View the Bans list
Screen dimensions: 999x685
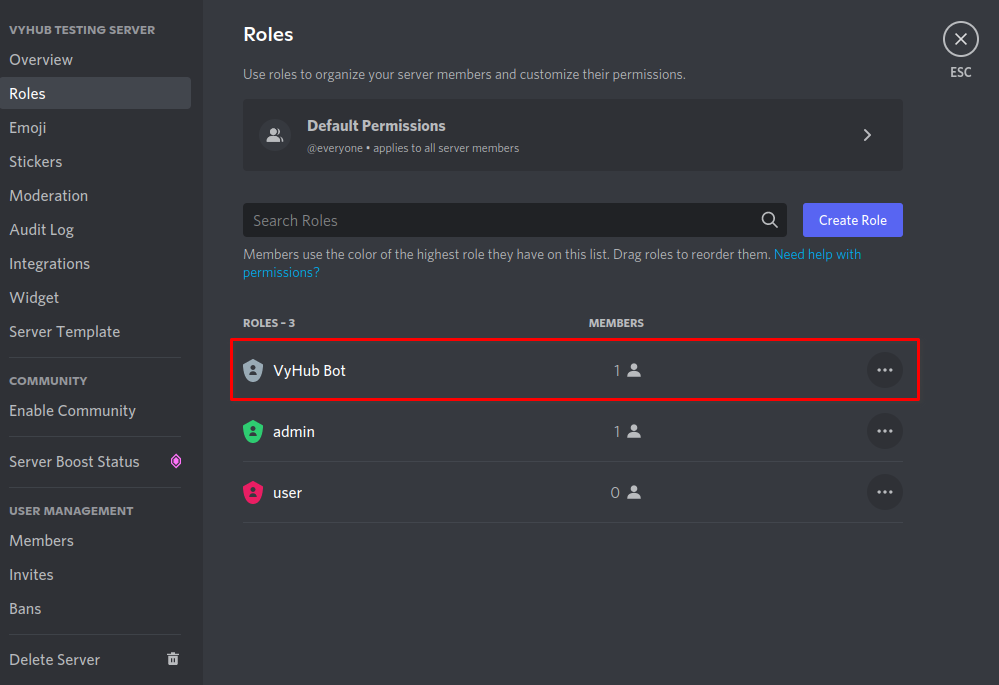click(25, 608)
